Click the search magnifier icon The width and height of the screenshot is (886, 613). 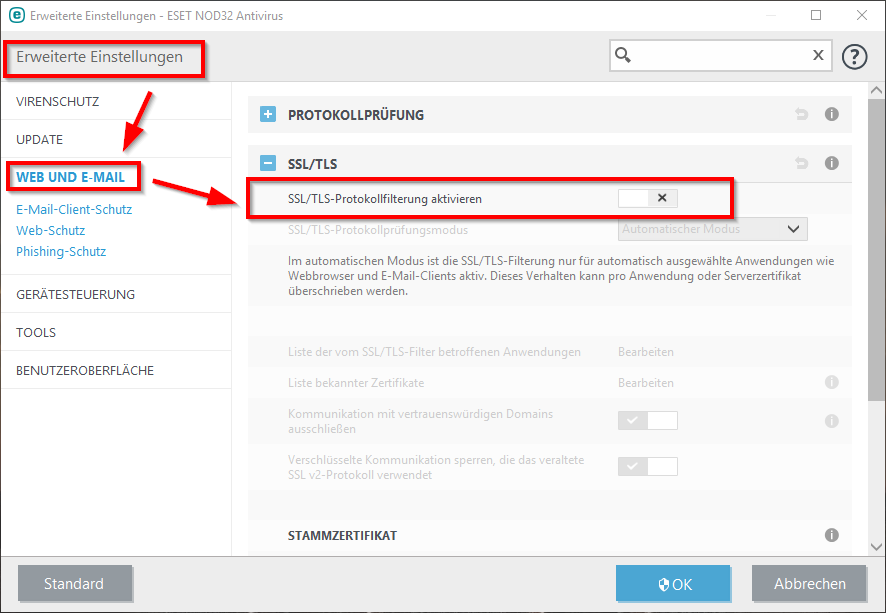pyautogui.click(x=623, y=55)
